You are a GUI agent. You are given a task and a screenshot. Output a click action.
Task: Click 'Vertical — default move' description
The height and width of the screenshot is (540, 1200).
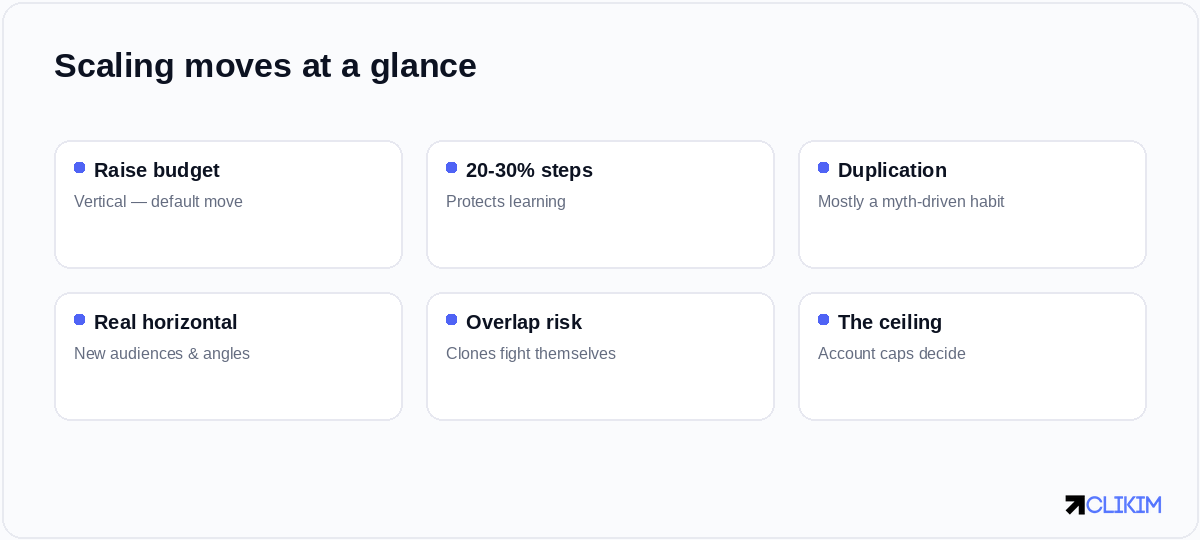point(158,201)
